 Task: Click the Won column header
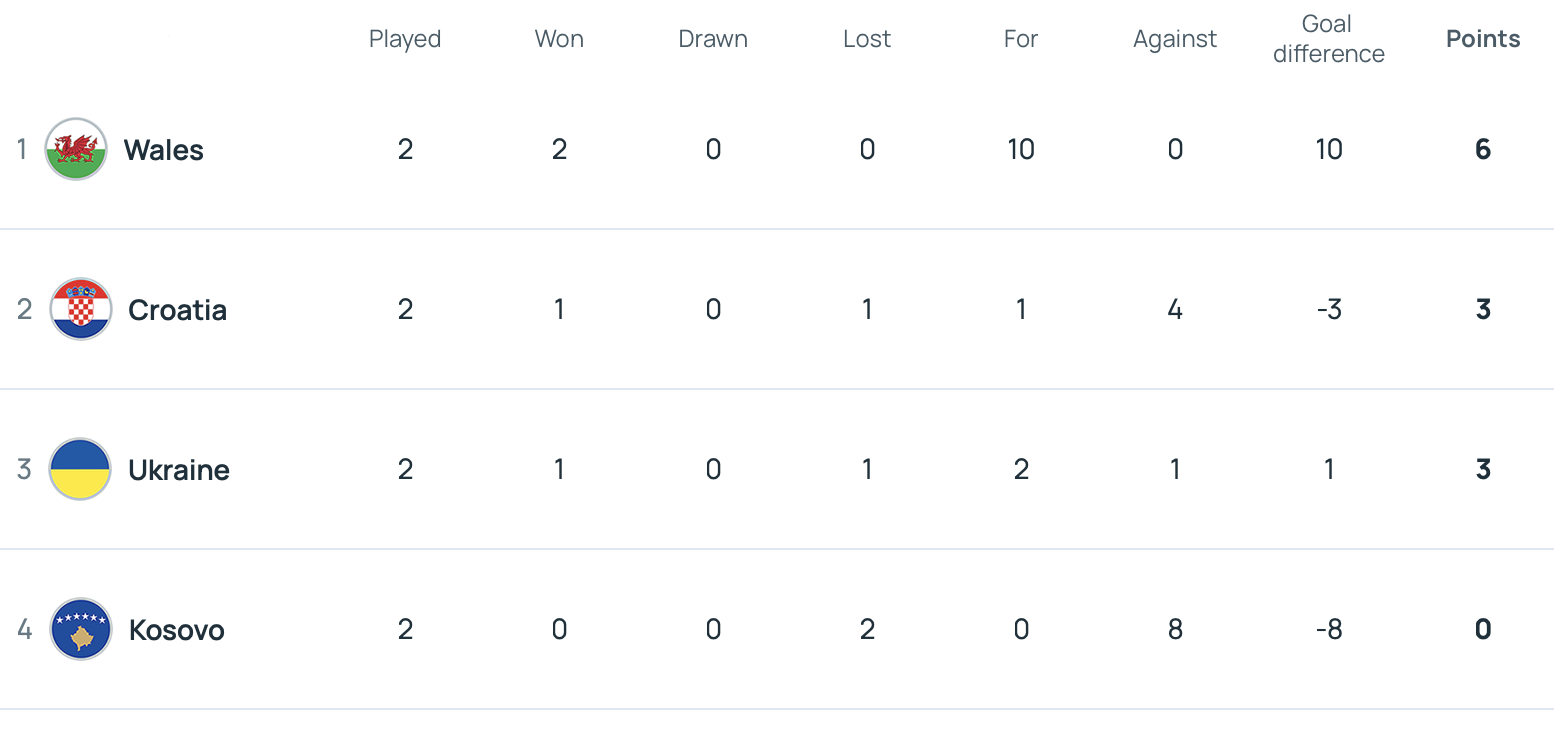click(559, 39)
